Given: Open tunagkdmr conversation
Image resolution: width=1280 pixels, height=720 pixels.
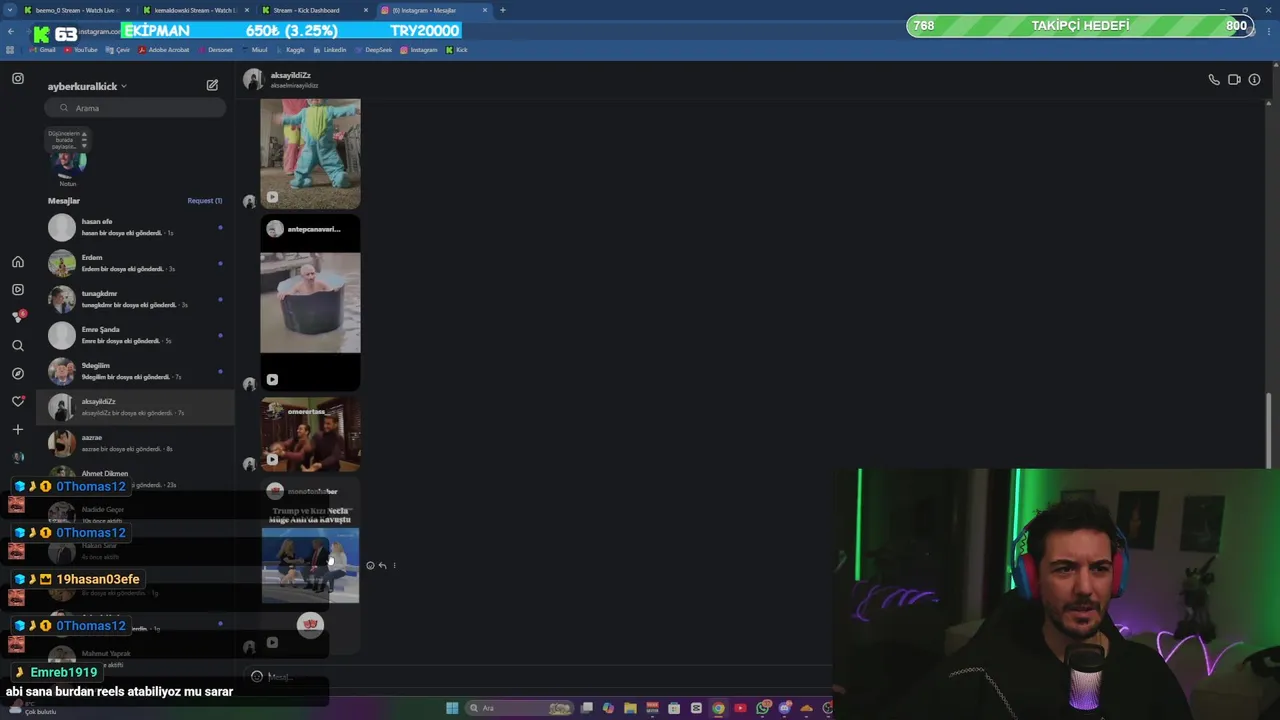Looking at the screenshot, I should 136,299.
